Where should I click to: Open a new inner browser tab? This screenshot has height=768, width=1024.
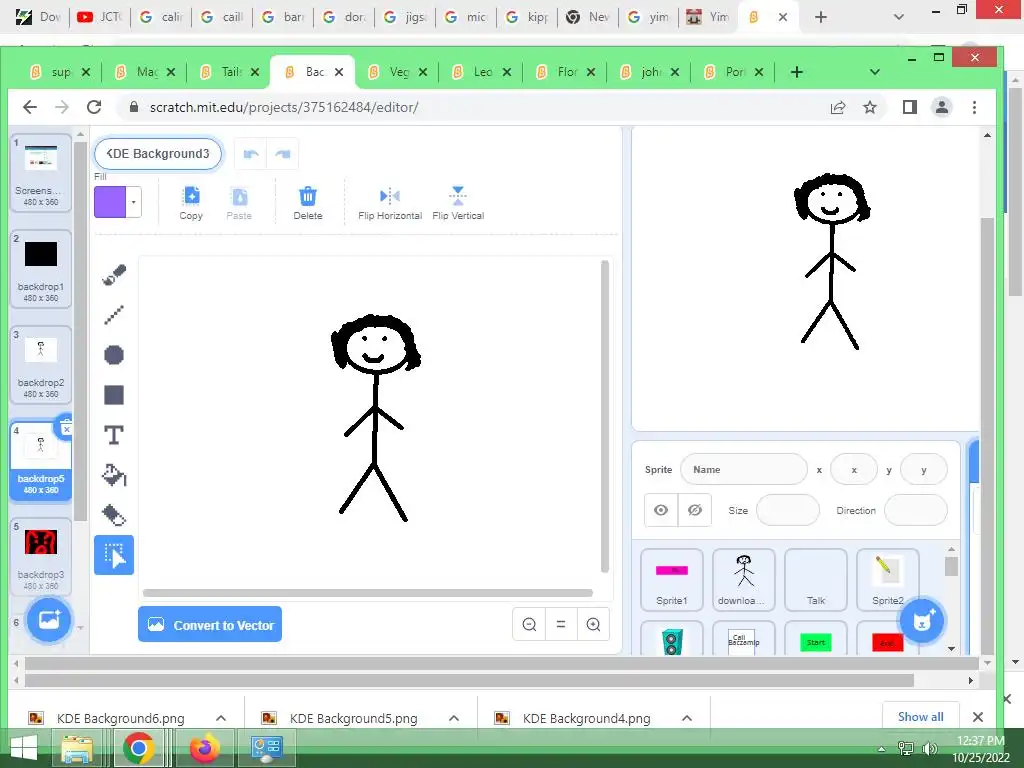[x=797, y=72]
